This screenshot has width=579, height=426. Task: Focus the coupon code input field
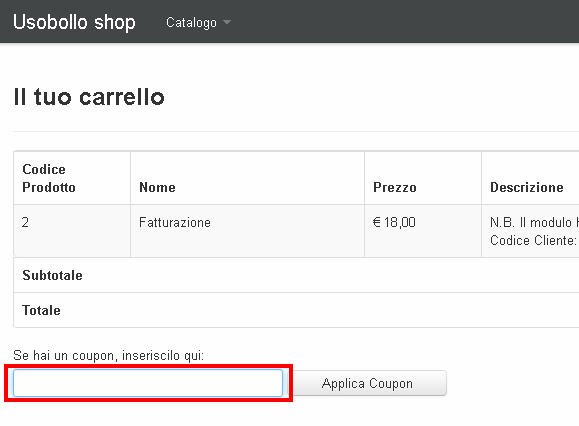(x=148, y=383)
